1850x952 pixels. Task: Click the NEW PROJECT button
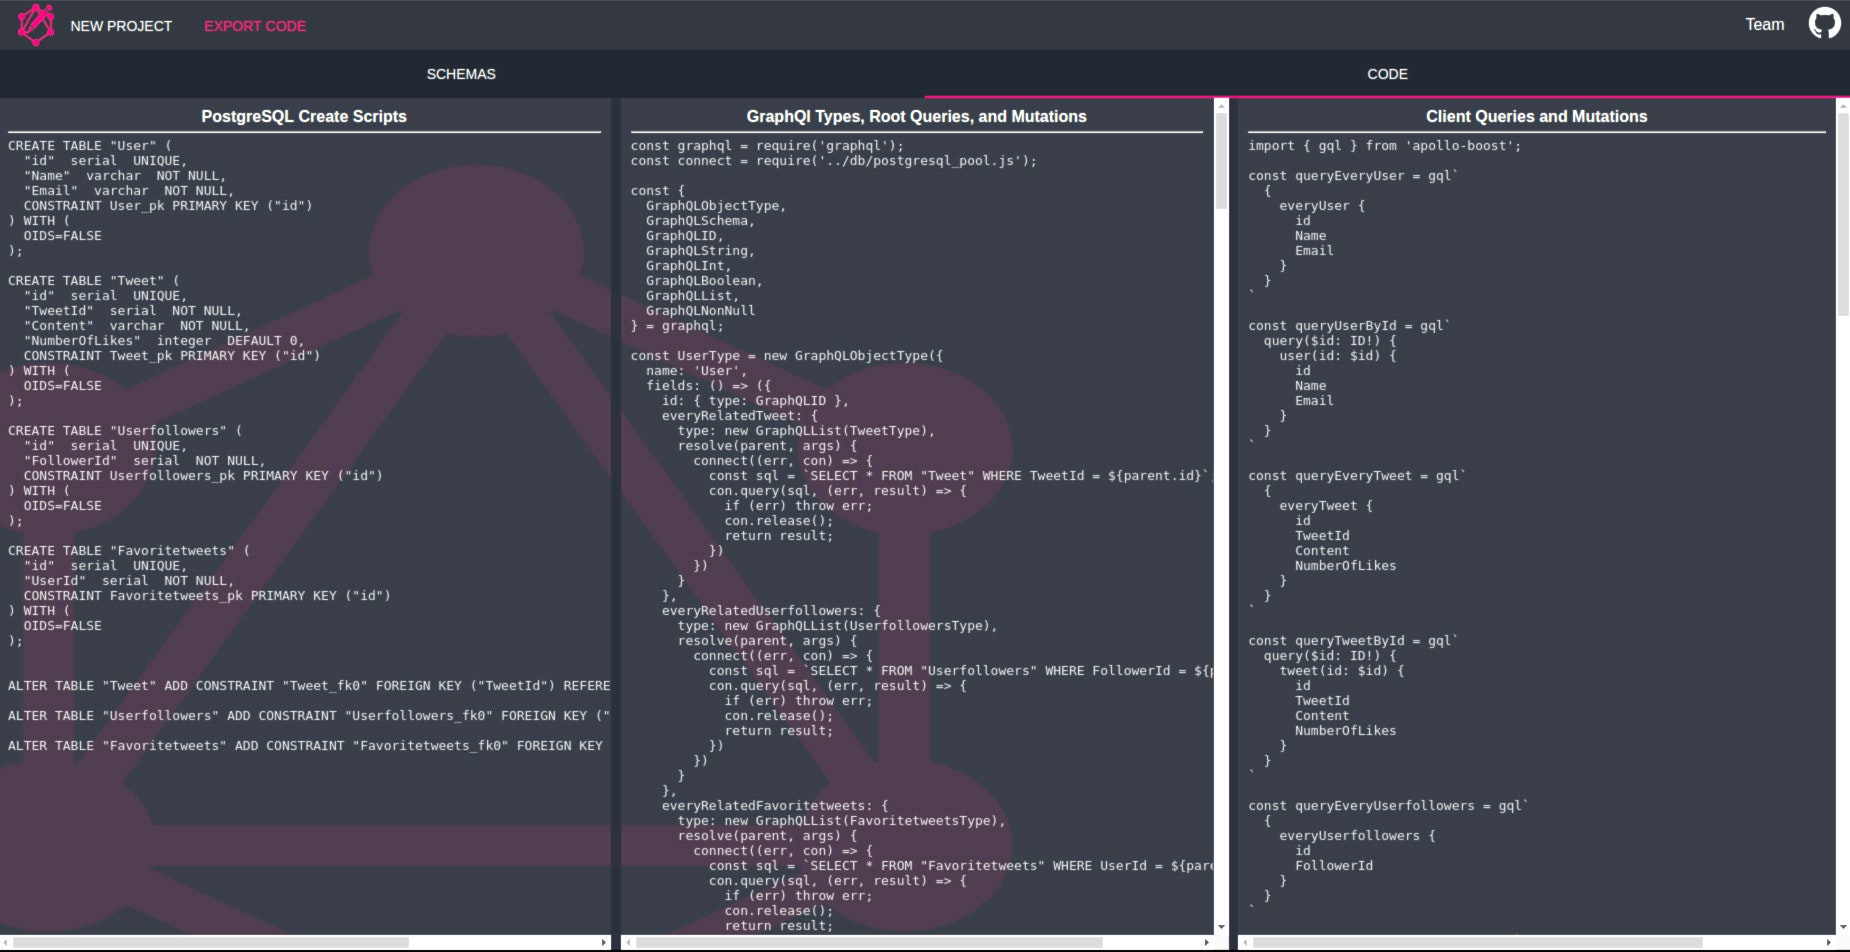[x=120, y=25]
